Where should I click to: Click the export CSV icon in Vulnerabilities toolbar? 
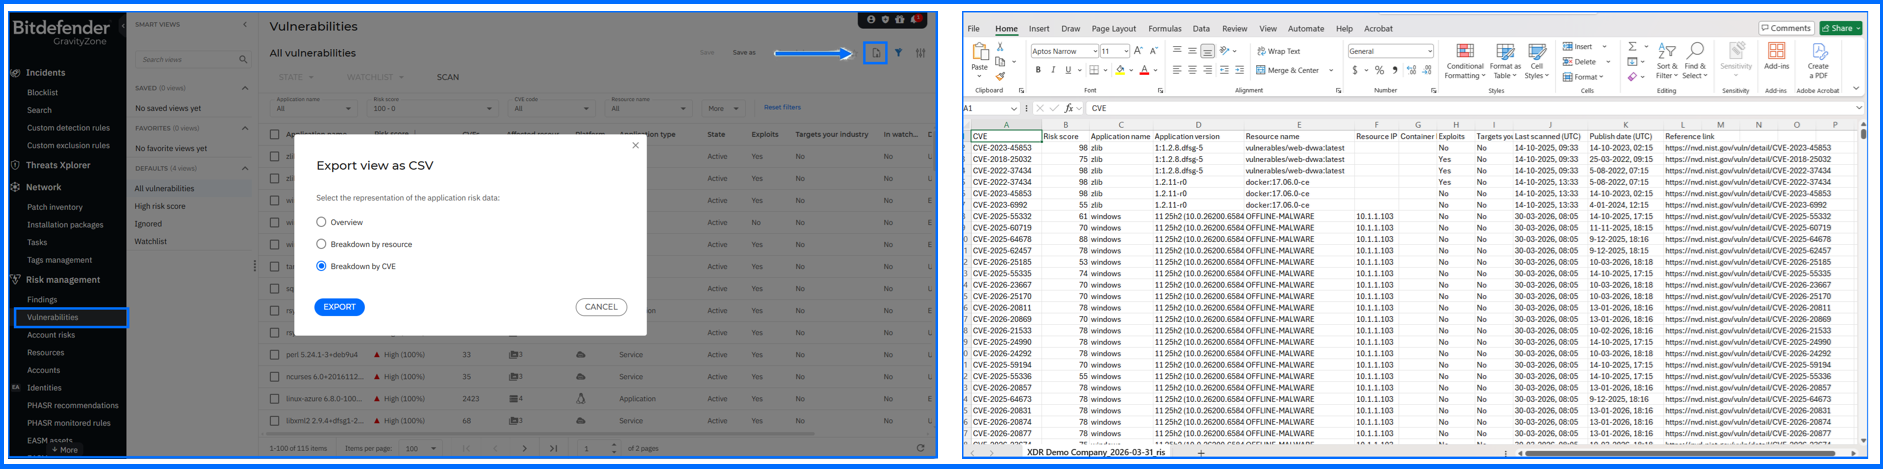(875, 53)
